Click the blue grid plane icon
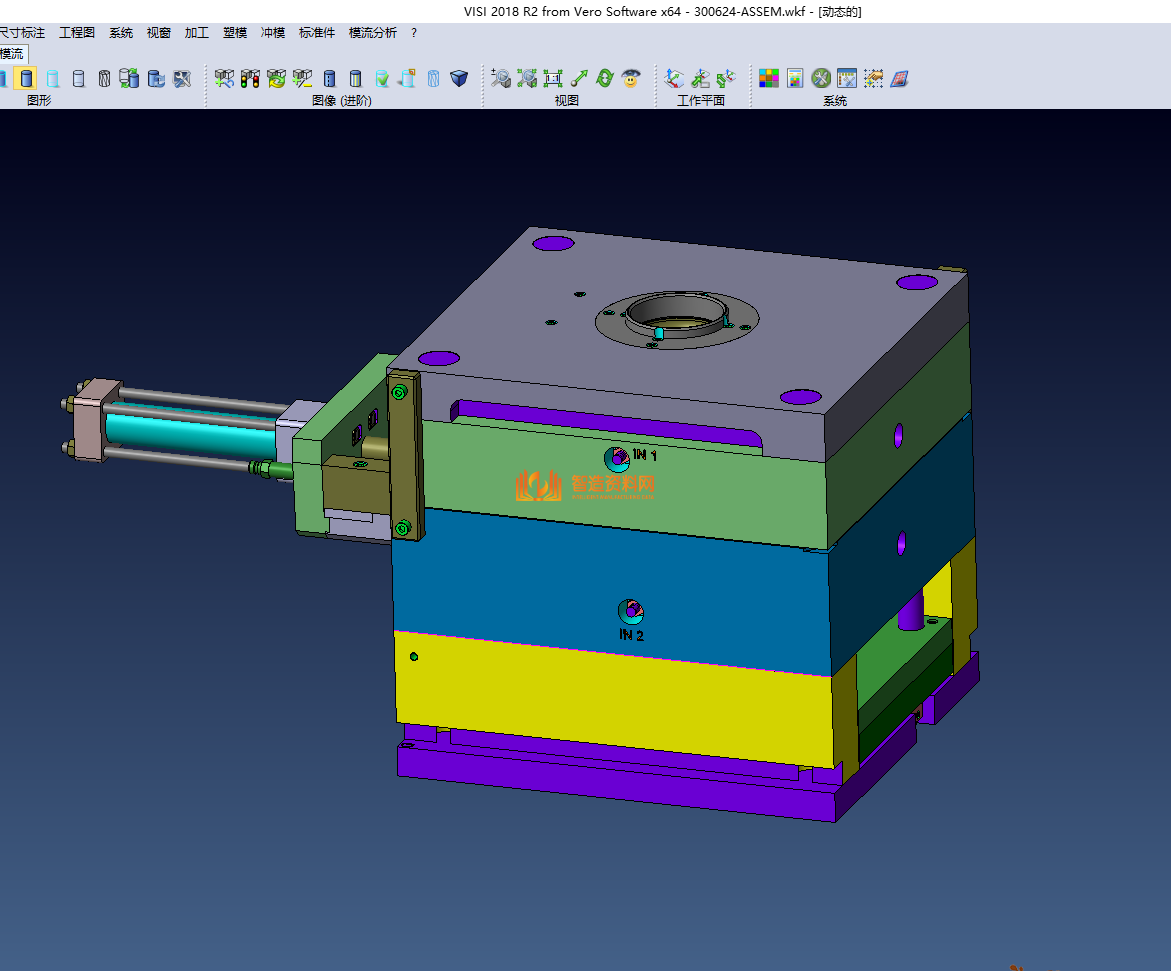 pos(900,78)
